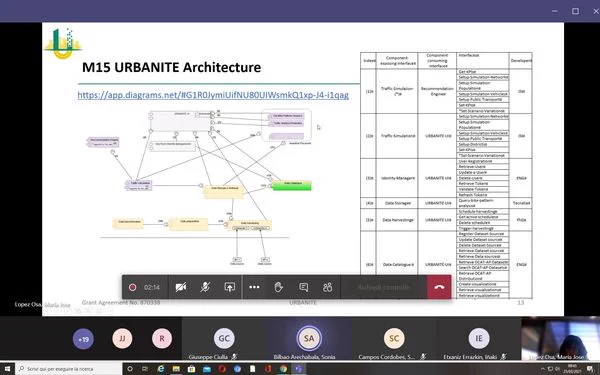This screenshot has height=375, width=600.
Task: Click the M15 URBANITE Architecture slide title
Action: [x=171, y=67]
